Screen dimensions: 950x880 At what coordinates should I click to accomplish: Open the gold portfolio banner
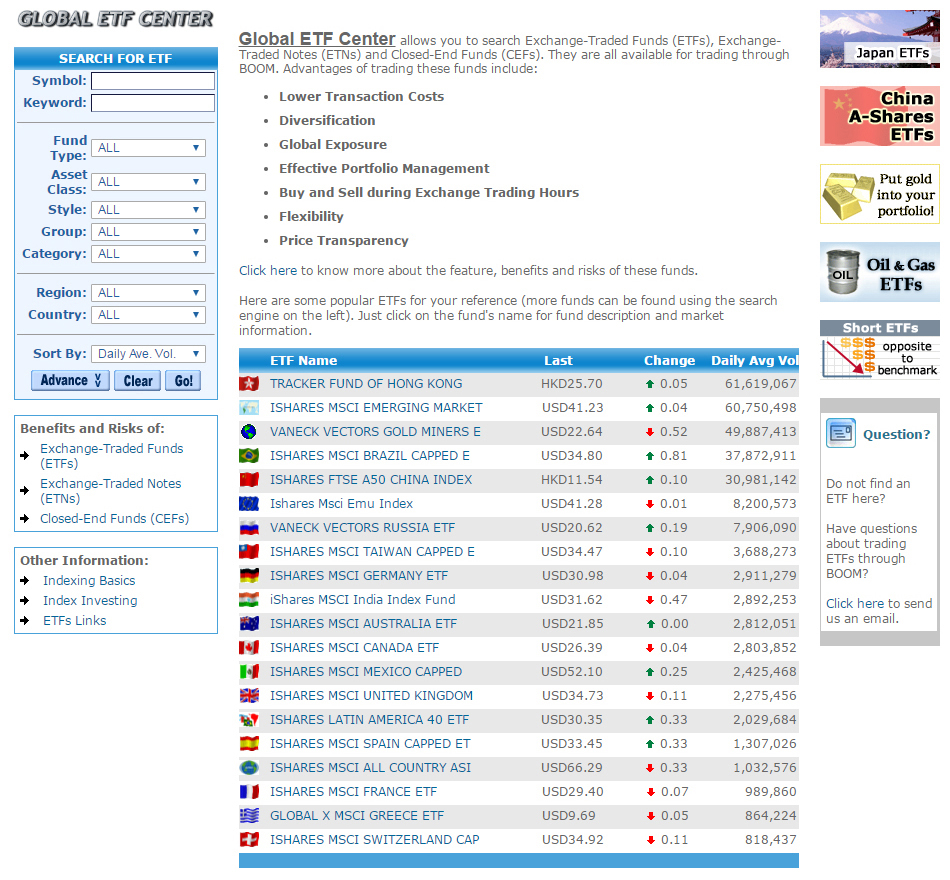[x=880, y=194]
